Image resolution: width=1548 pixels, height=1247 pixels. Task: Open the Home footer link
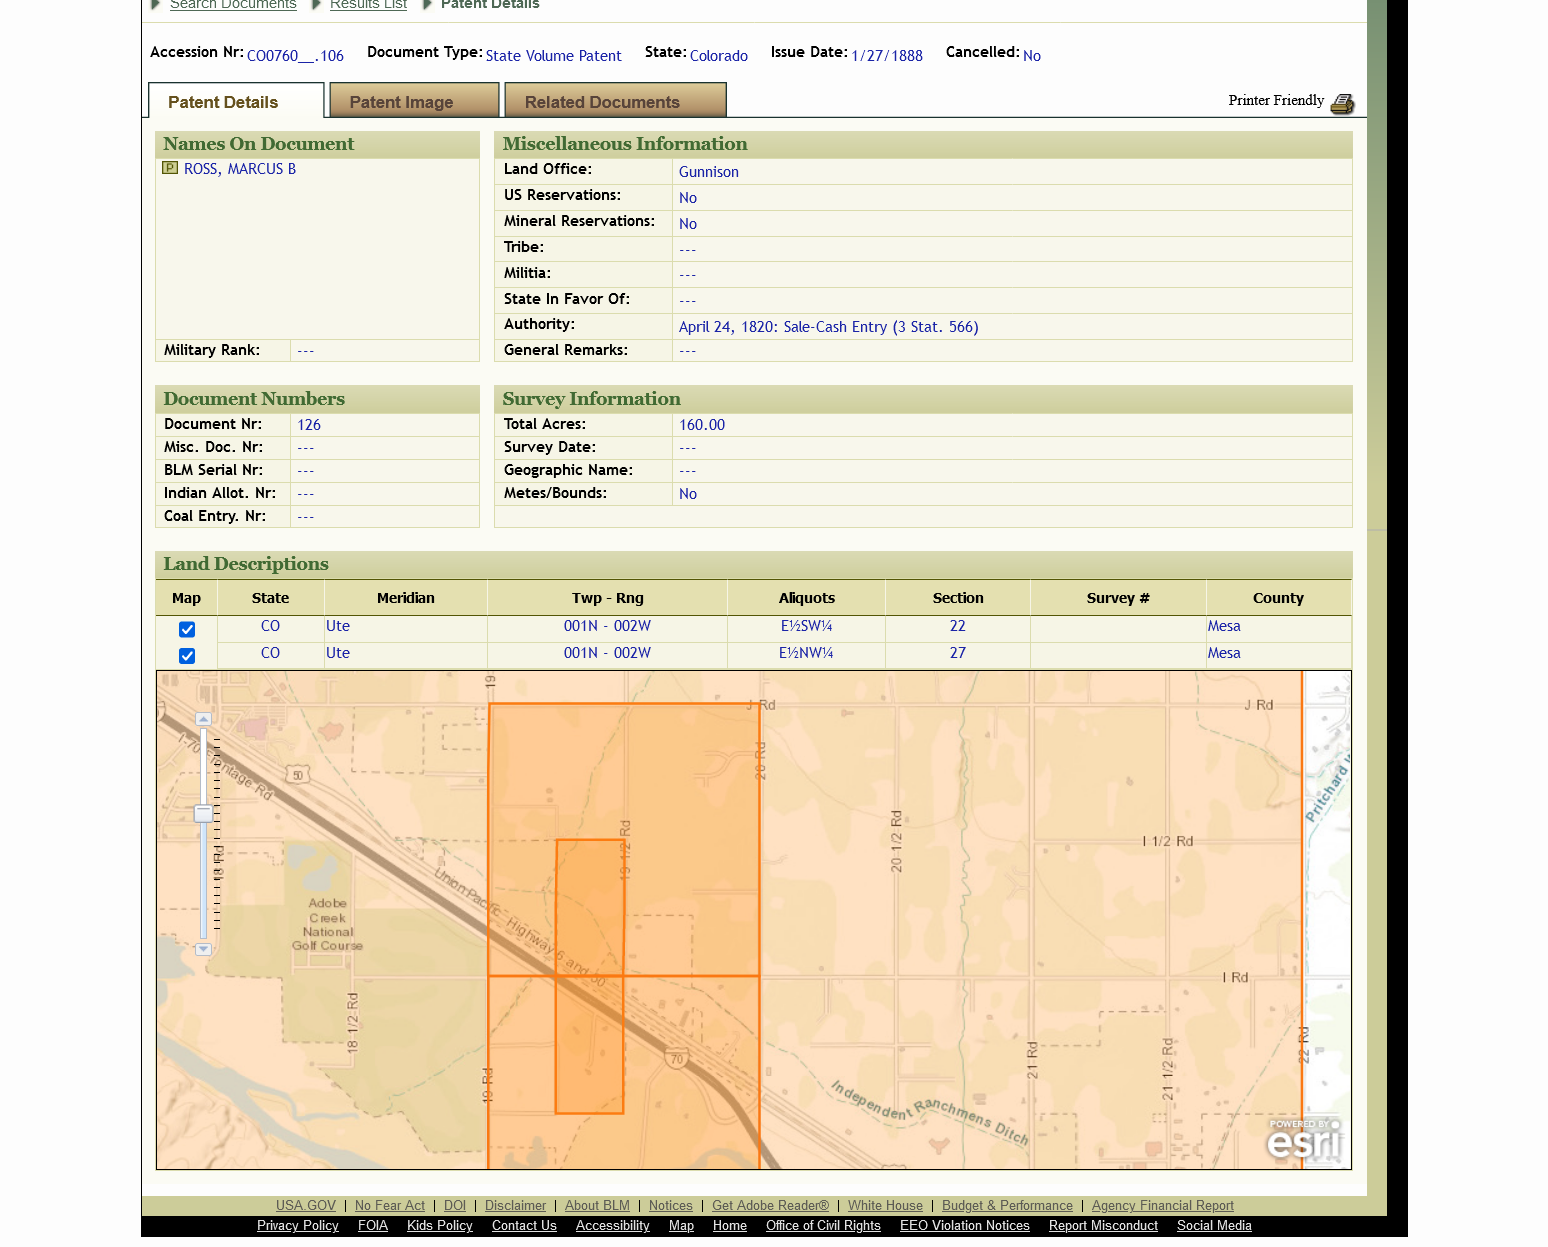click(x=730, y=1225)
